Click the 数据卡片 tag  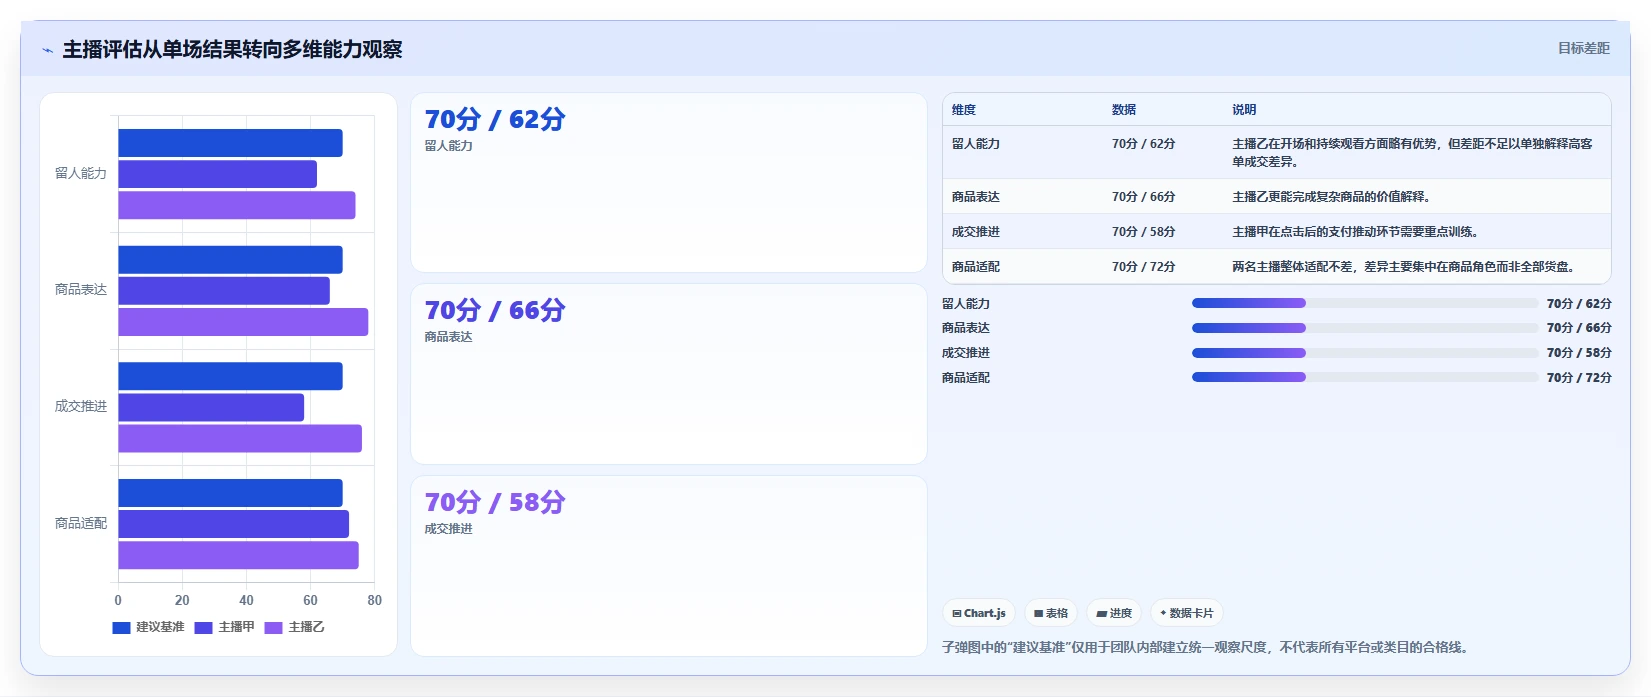(x=1187, y=613)
